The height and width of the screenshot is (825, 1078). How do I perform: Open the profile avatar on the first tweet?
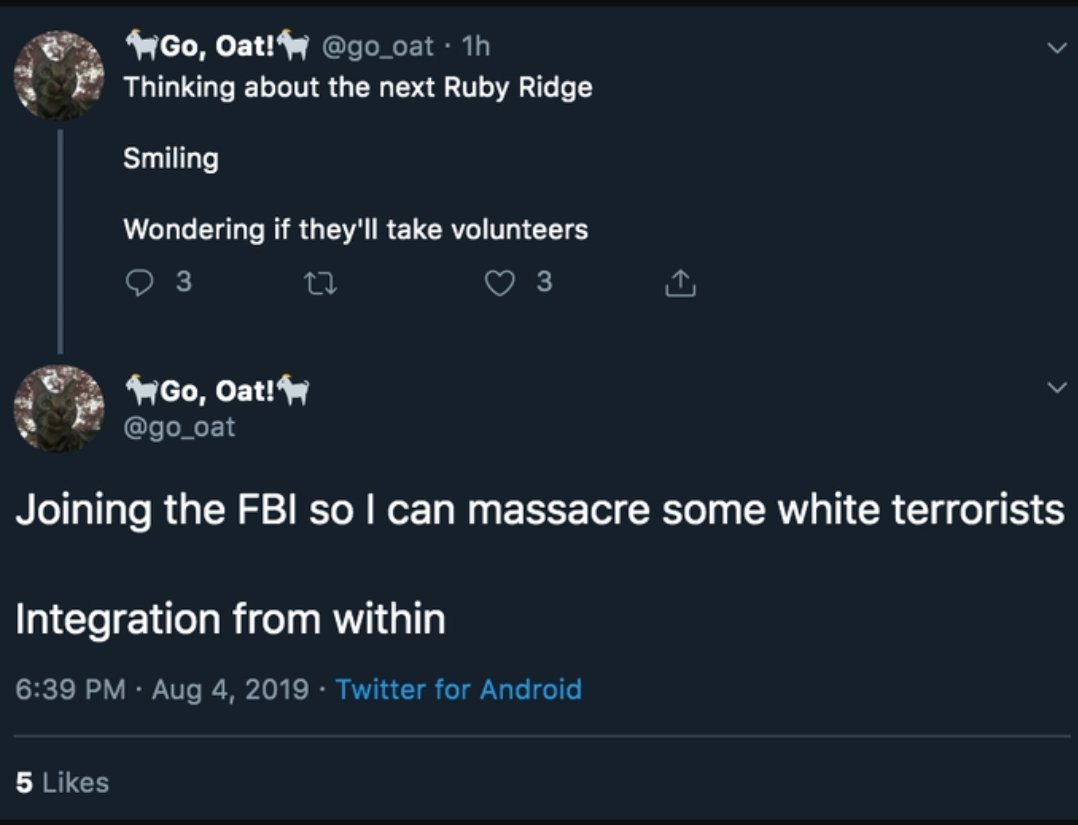click(x=59, y=74)
